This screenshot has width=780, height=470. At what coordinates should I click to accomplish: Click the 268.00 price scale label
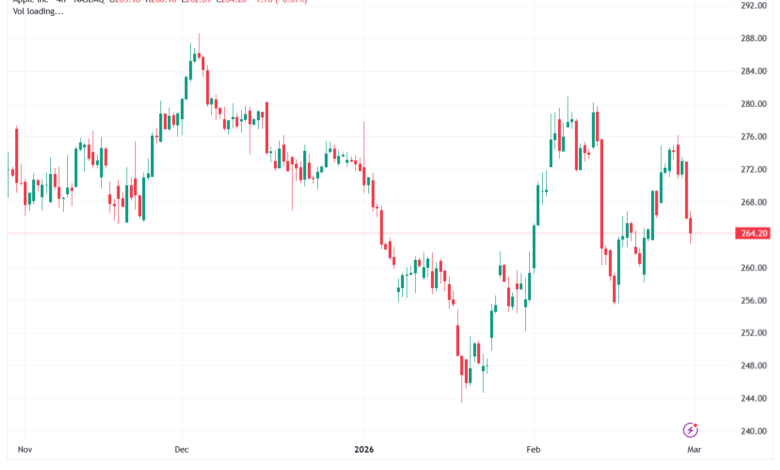pyautogui.click(x=753, y=202)
